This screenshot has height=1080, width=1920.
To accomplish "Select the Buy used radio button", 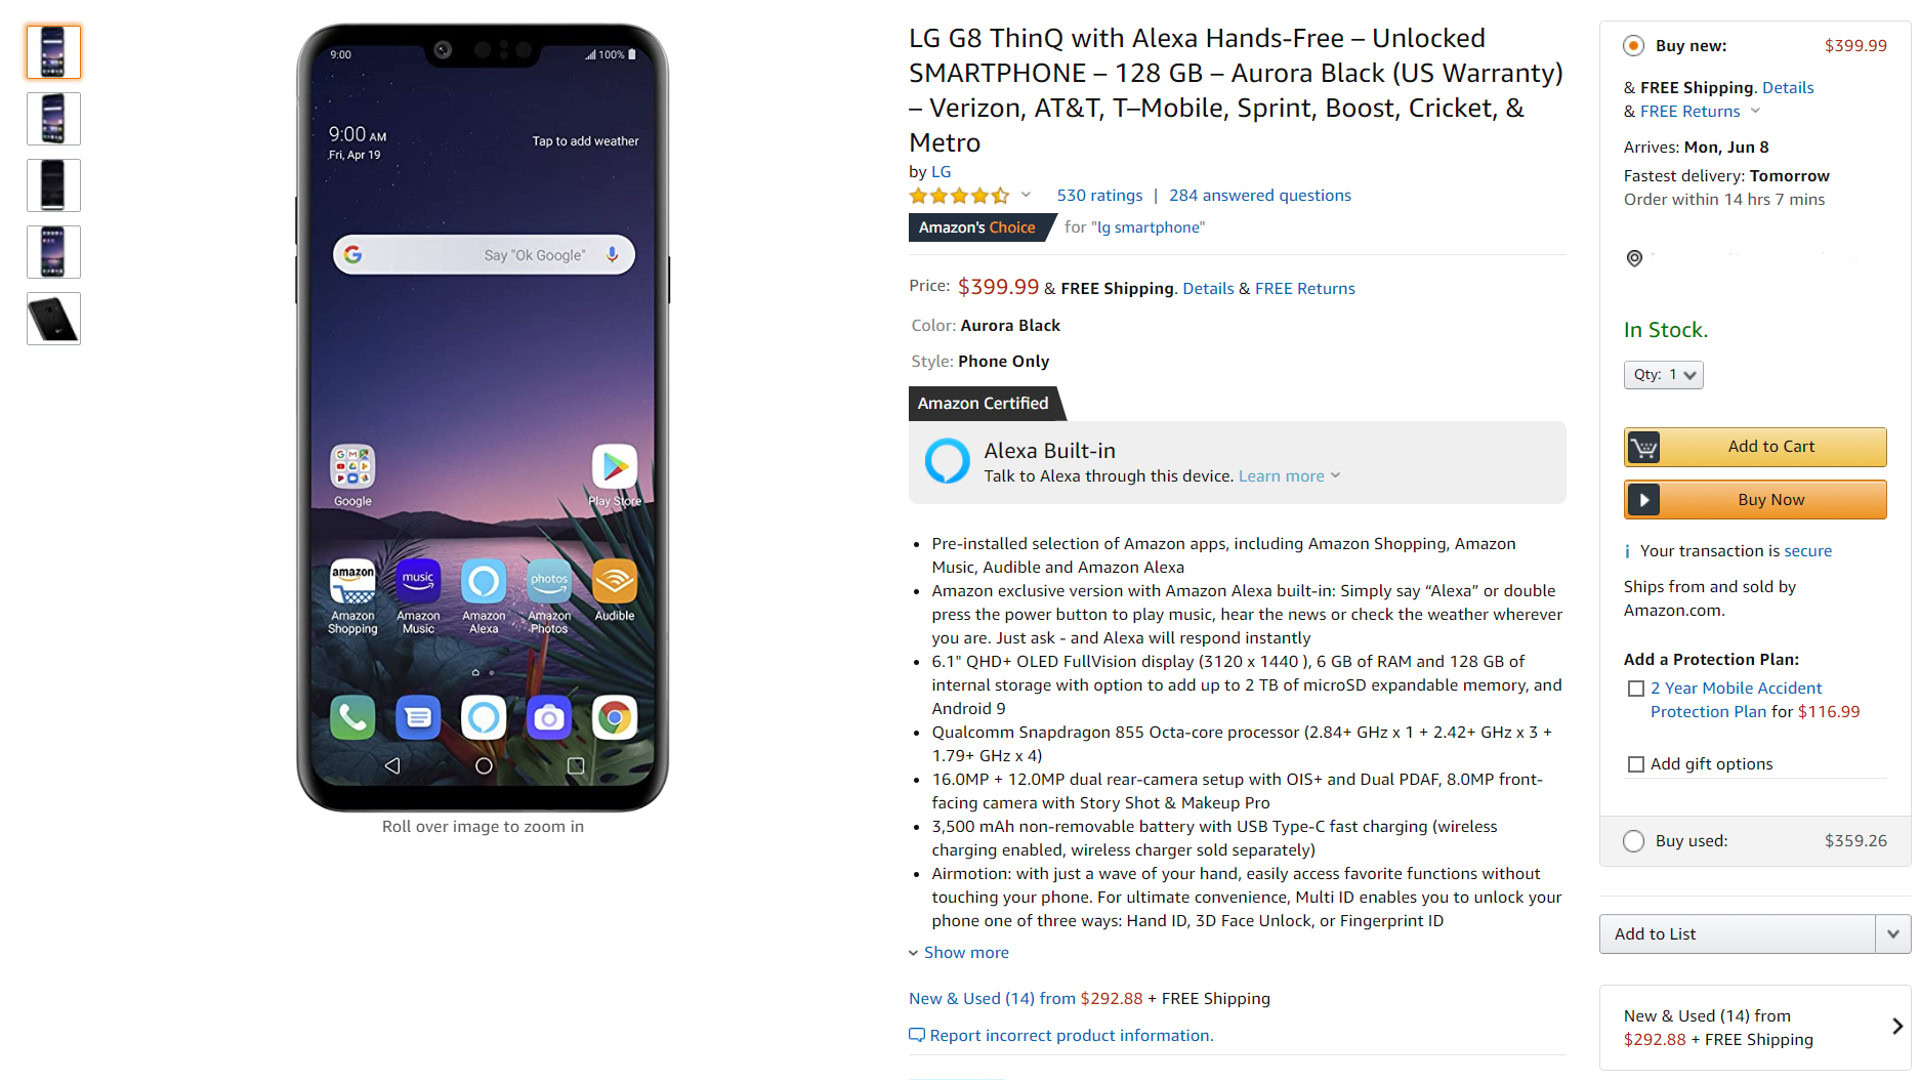I will (x=1633, y=841).
